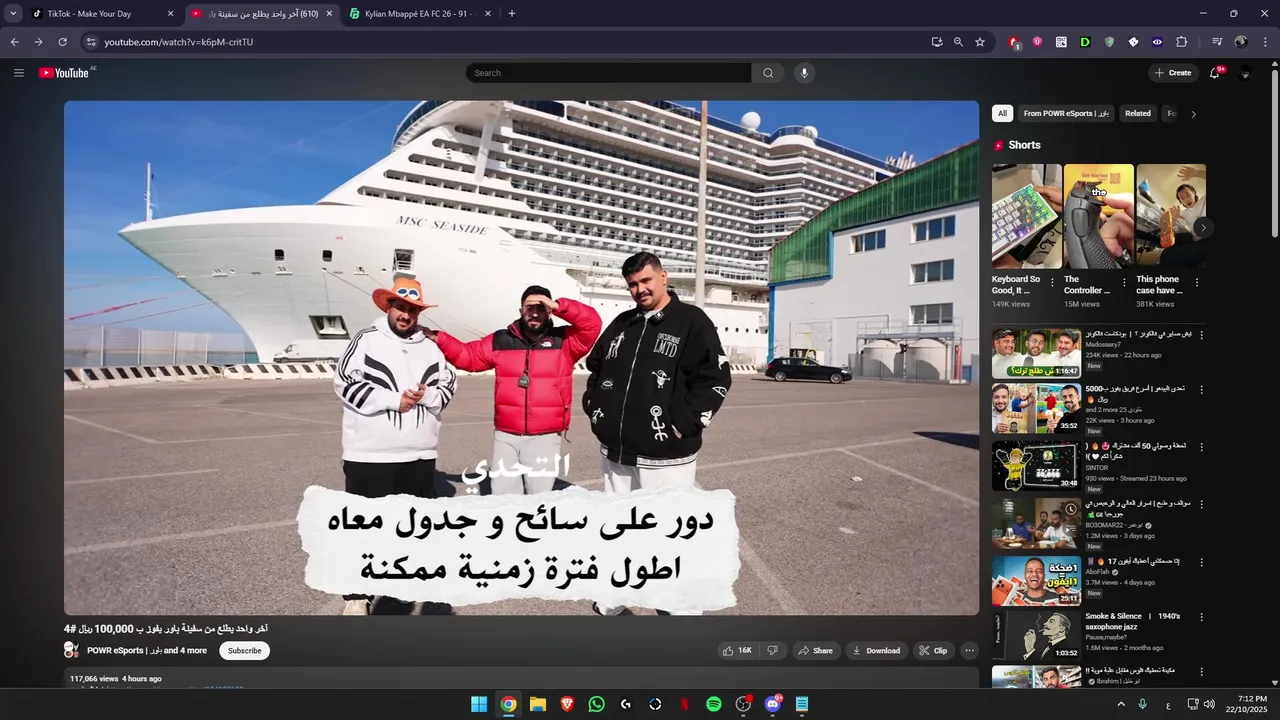The width and height of the screenshot is (1280, 720).
Task: Click the YouTube search magnifier button
Action: coord(768,73)
